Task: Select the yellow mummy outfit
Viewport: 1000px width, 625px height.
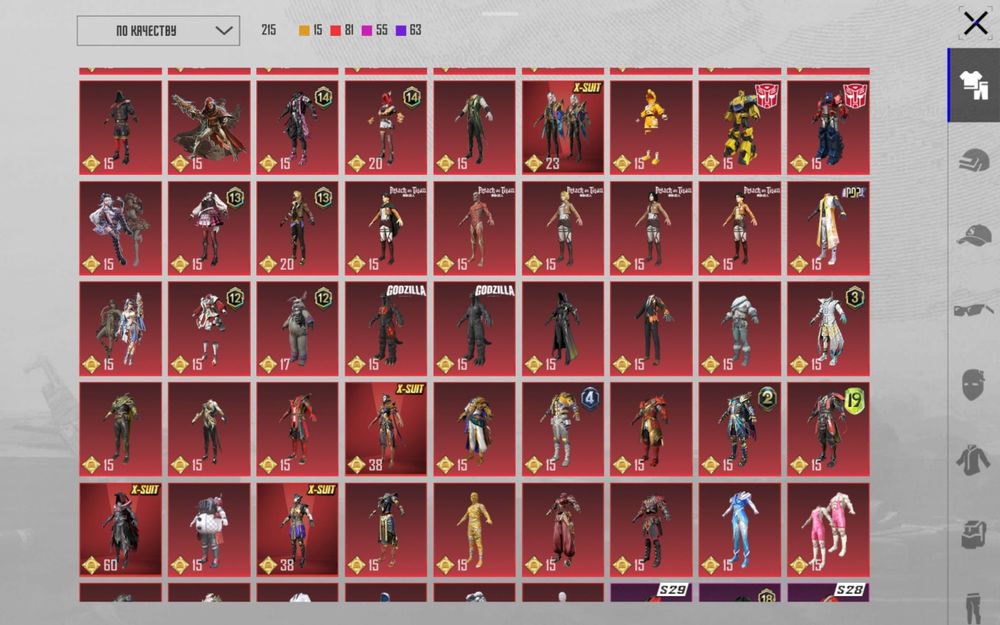Action: click(474, 530)
